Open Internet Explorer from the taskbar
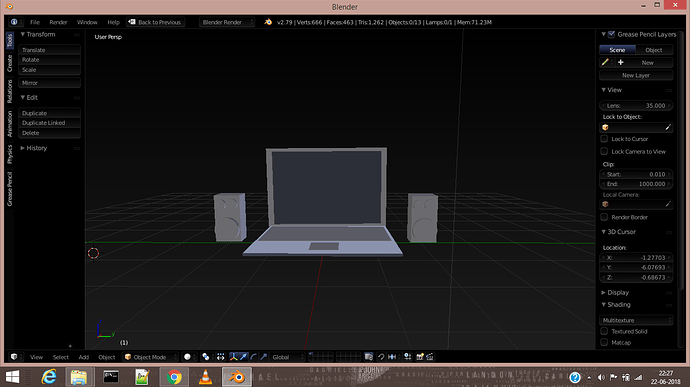 pos(48,377)
